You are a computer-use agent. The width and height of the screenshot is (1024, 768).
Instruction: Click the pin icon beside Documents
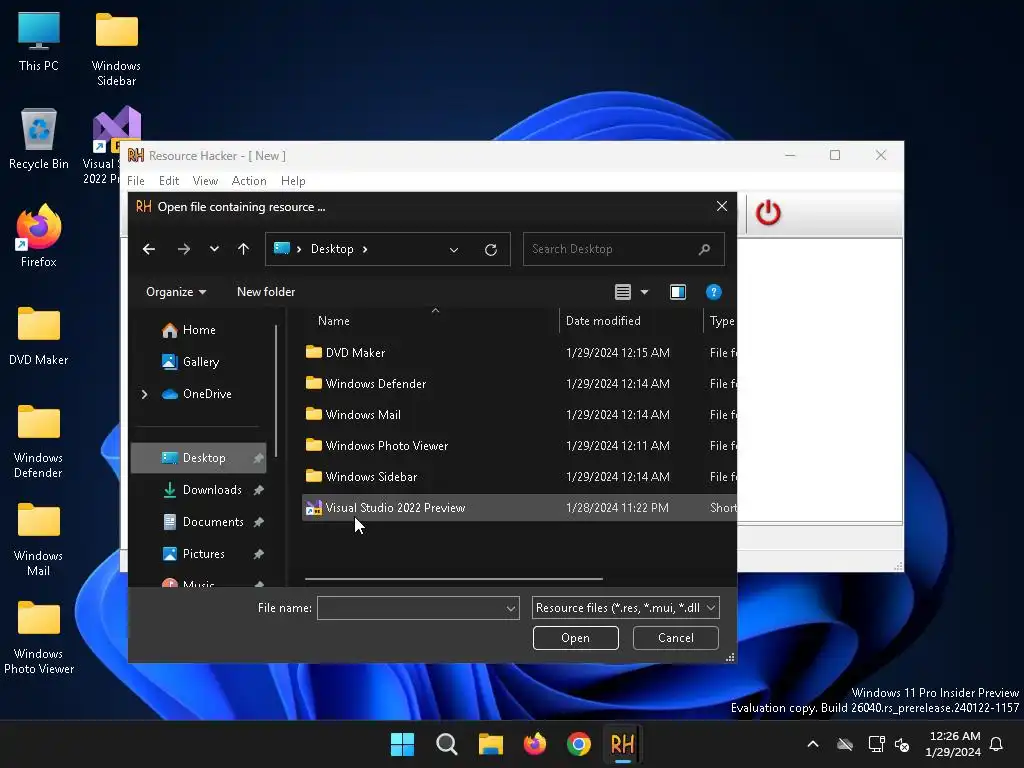(x=259, y=522)
